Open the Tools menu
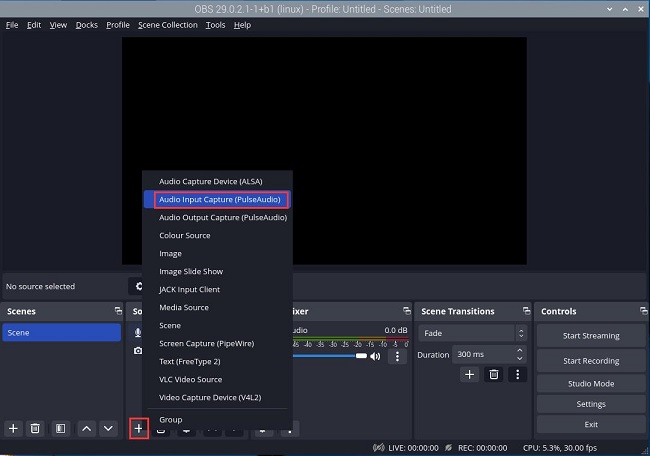The width and height of the screenshot is (650, 456). click(x=216, y=25)
